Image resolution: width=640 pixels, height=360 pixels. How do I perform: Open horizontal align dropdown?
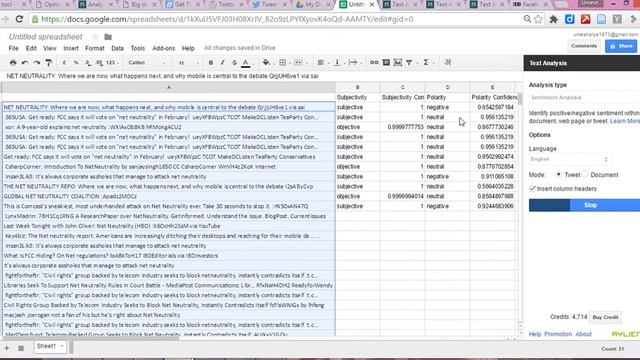click(322, 62)
